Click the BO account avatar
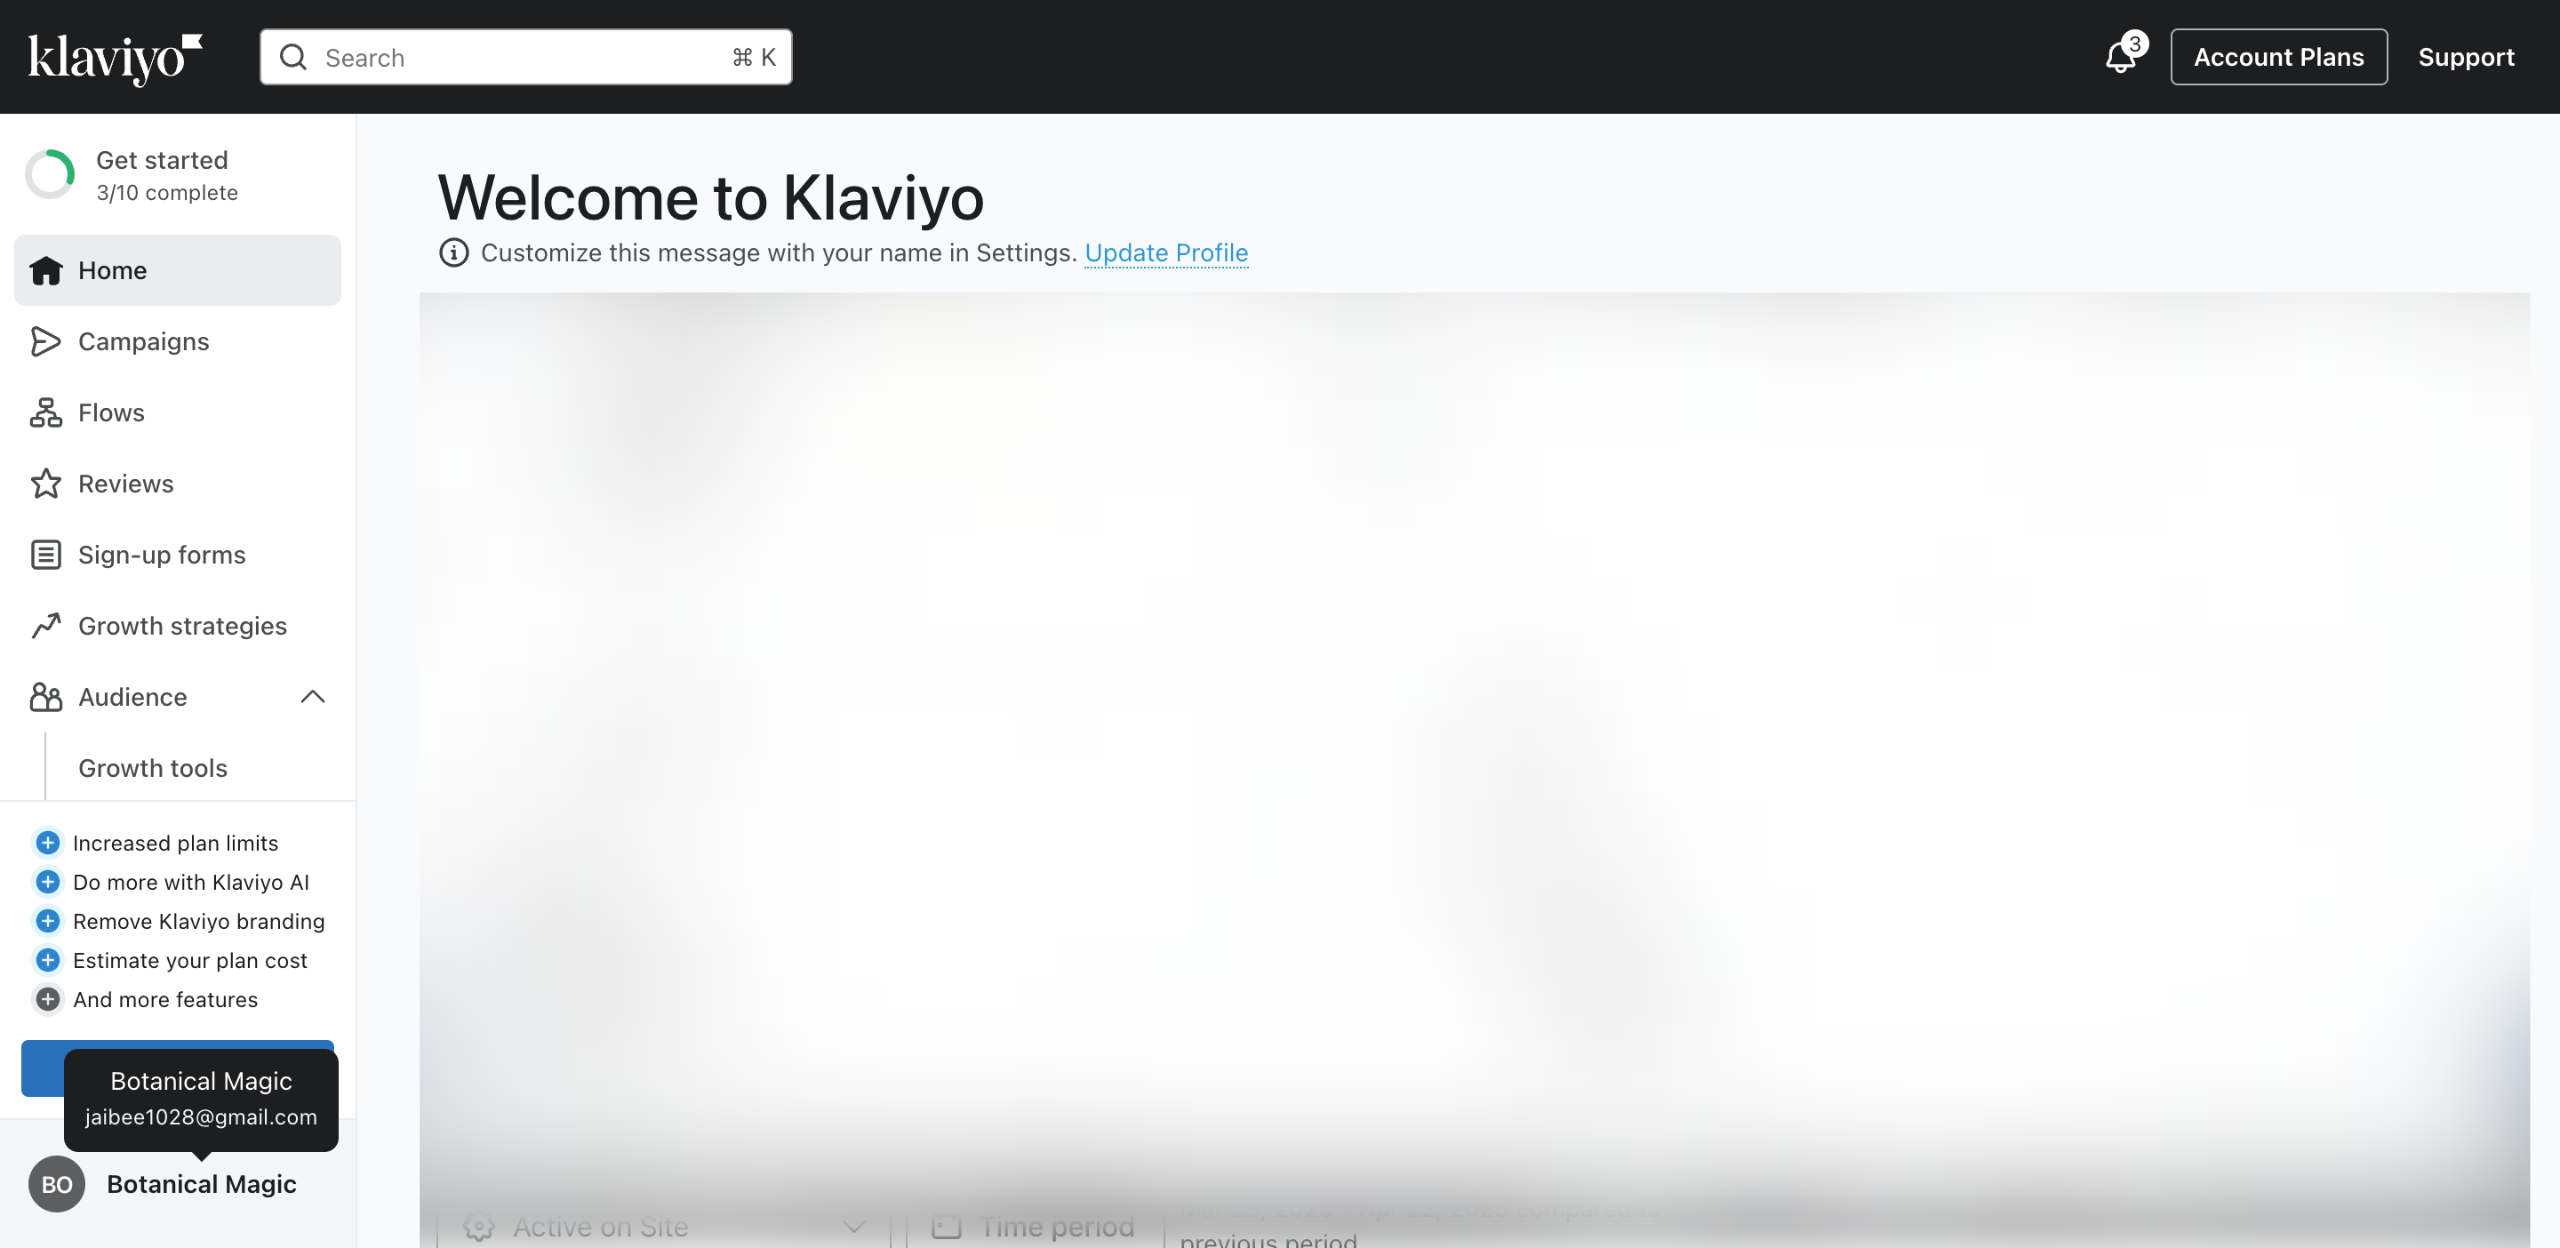Viewport: 2560px width, 1248px height. point(56,1184)
